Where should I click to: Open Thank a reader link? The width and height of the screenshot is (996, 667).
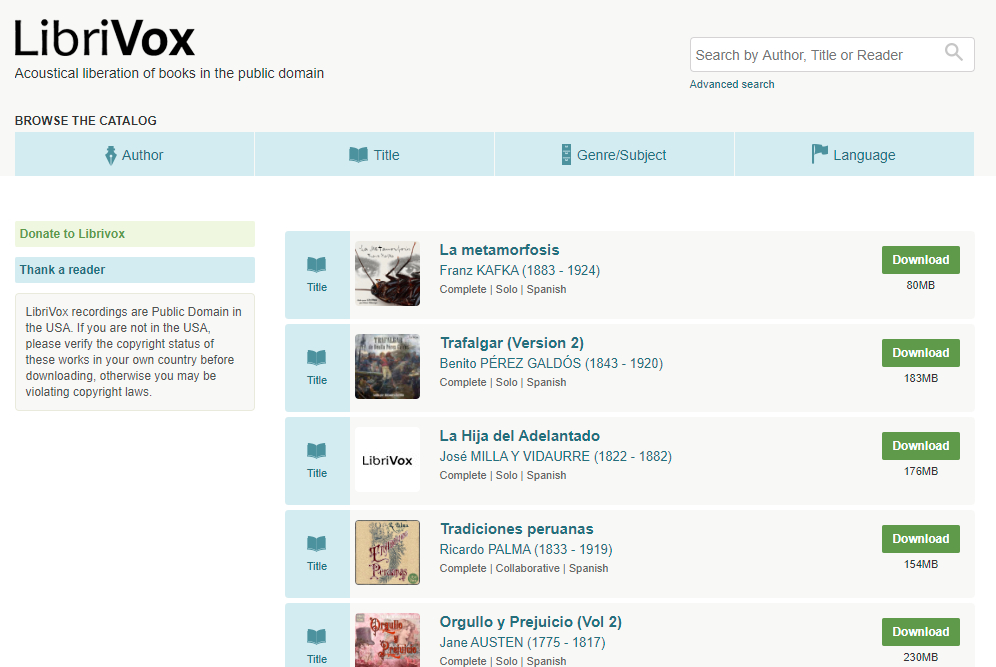(x=135, y=270)
